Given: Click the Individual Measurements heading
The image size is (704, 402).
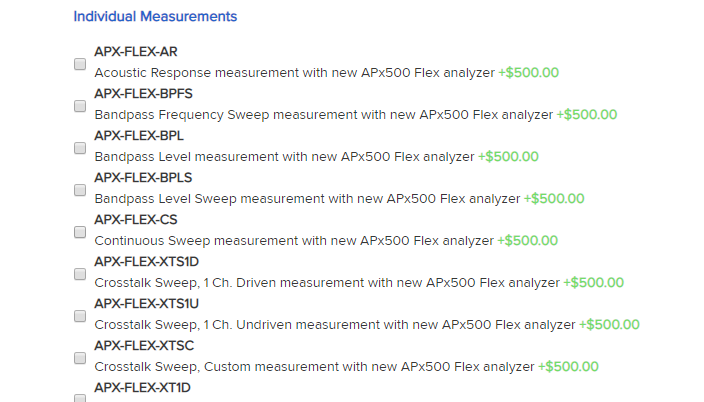Looking at the screenshot, I should (155, 17).
